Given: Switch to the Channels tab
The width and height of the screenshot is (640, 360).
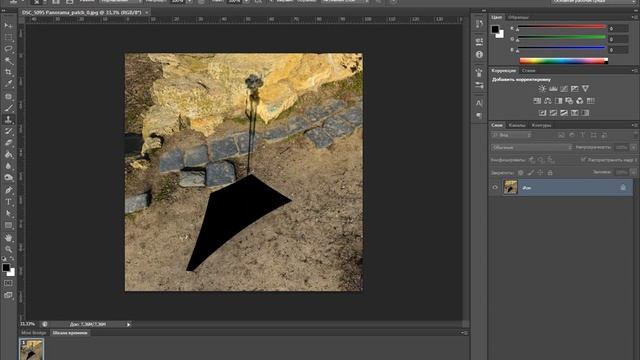Looking at the screenshot, I should point(517,125).
